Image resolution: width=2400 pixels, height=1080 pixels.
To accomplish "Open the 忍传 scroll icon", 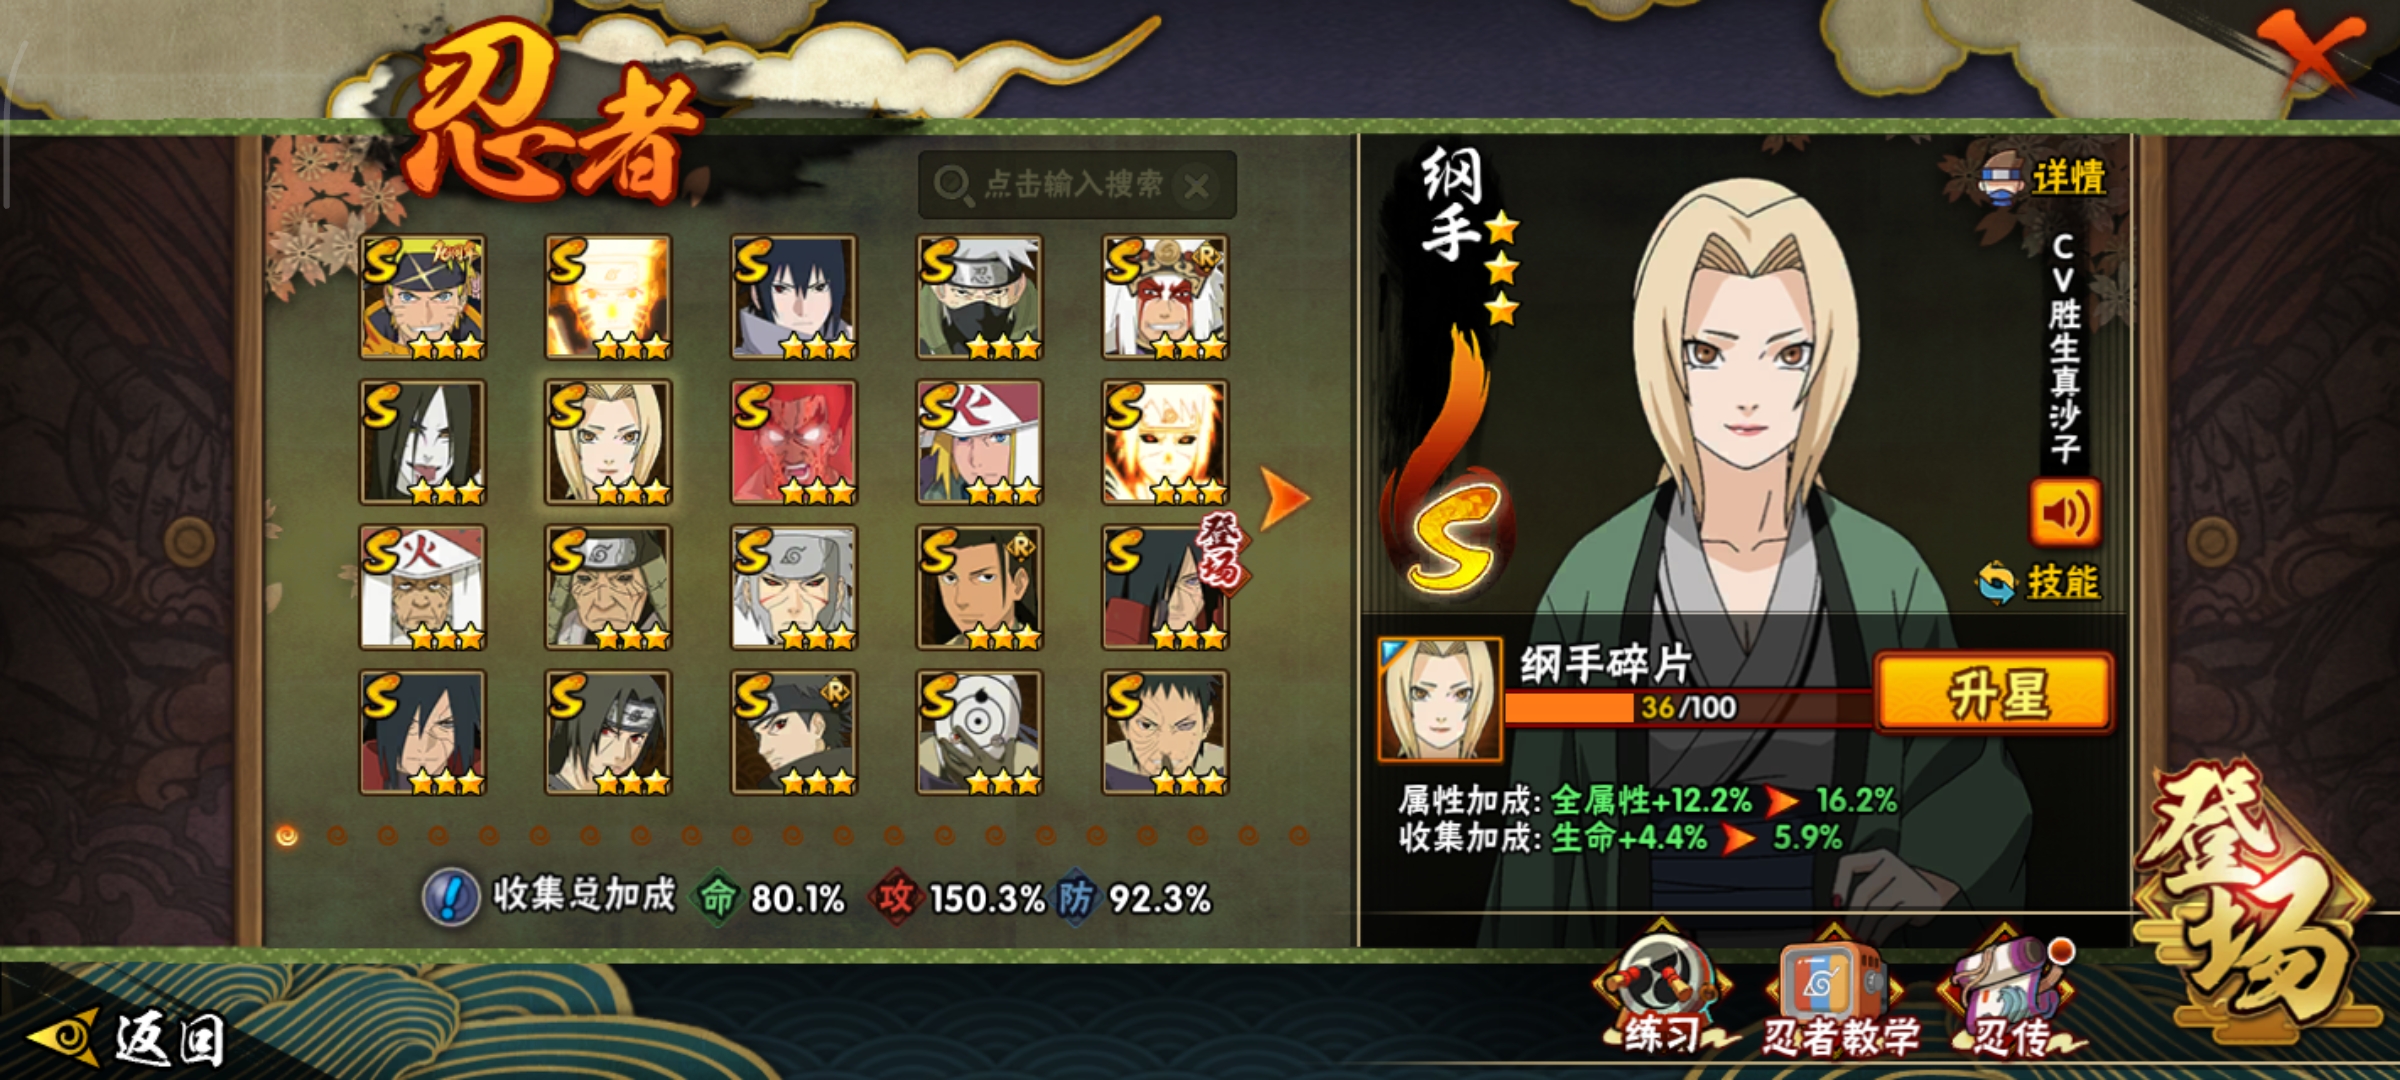I will point(2010,990).
